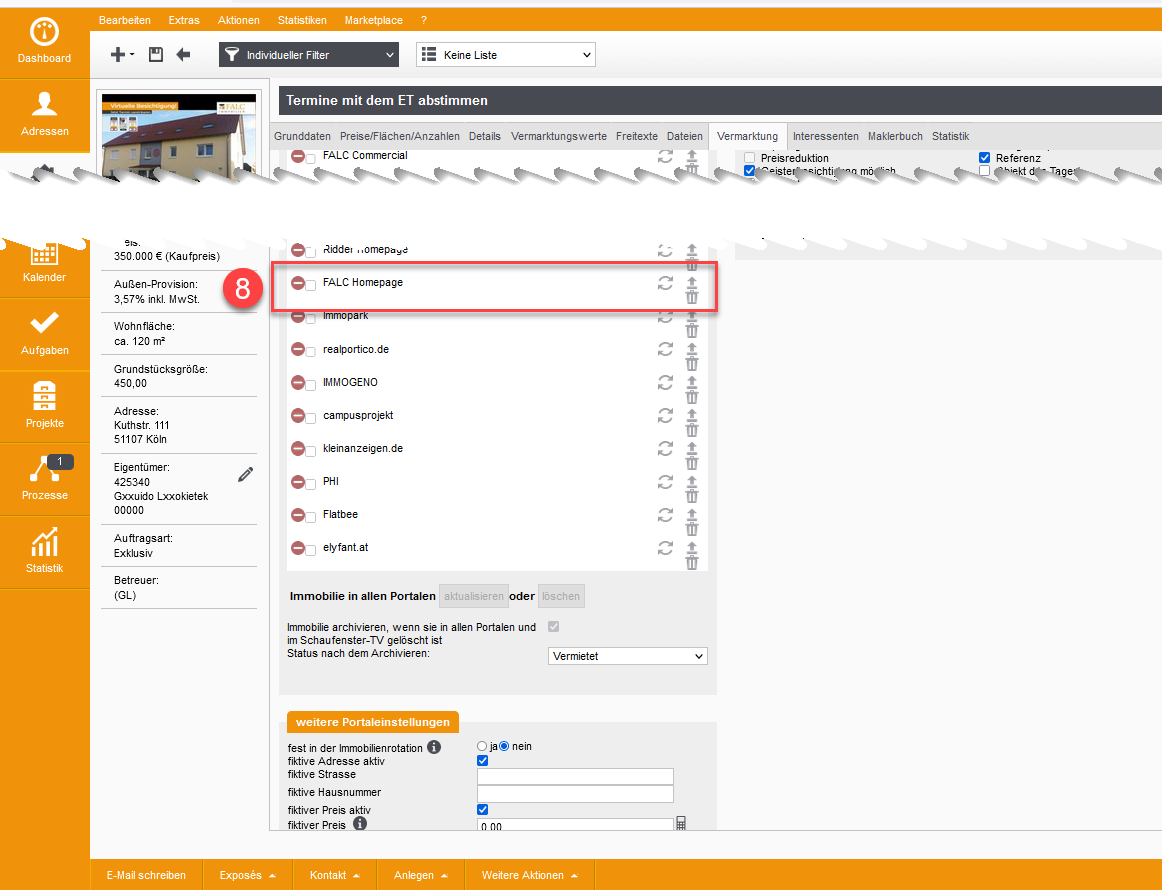The image size is (1162, 890).
Task: Tick the FALC Homepage checkbox
Action: pos(311,285)
